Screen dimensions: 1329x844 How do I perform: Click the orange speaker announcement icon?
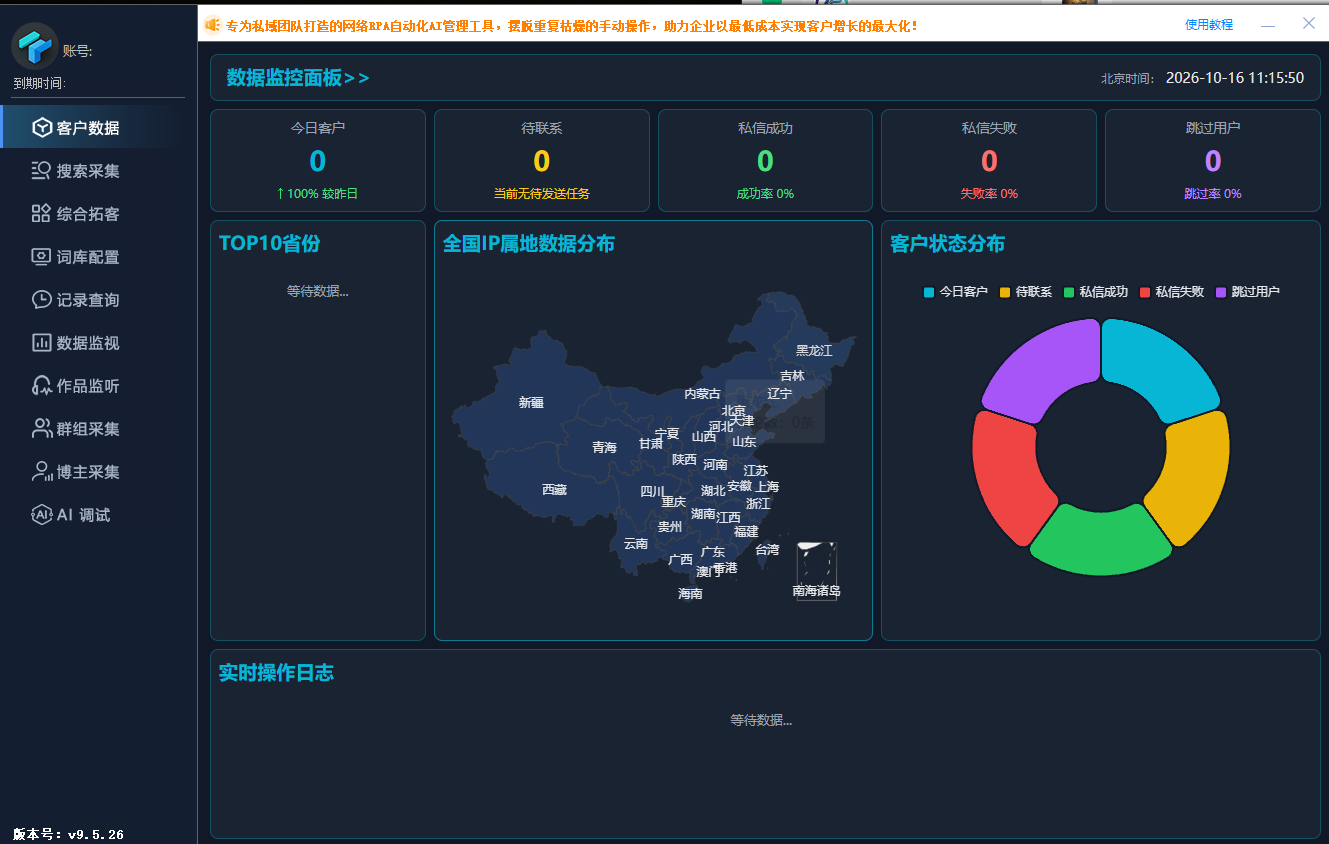click(x=213, y=25)
